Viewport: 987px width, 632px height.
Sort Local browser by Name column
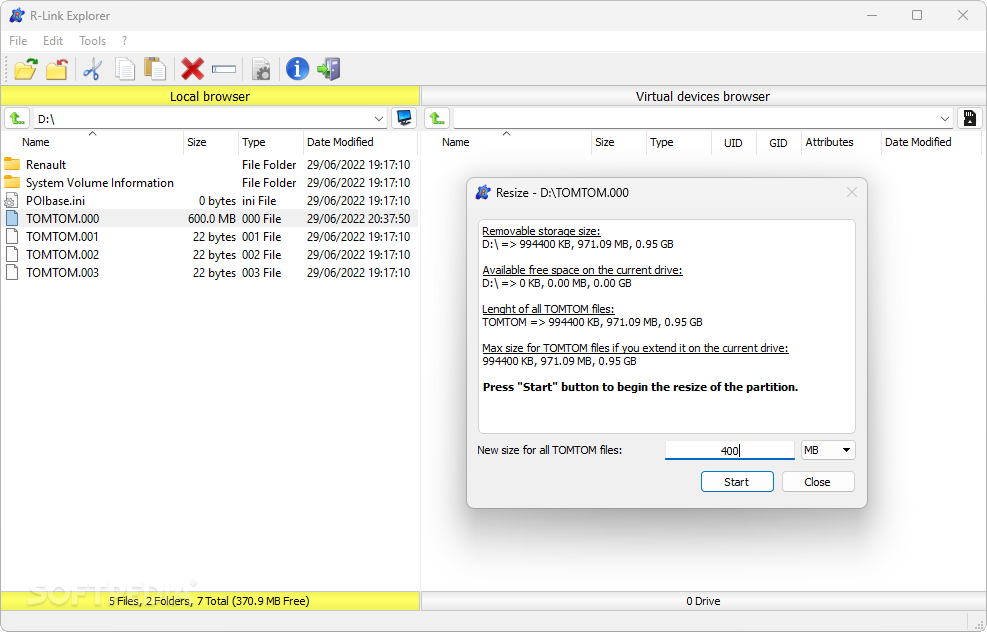pyautogui.click(x=93, y=142)
